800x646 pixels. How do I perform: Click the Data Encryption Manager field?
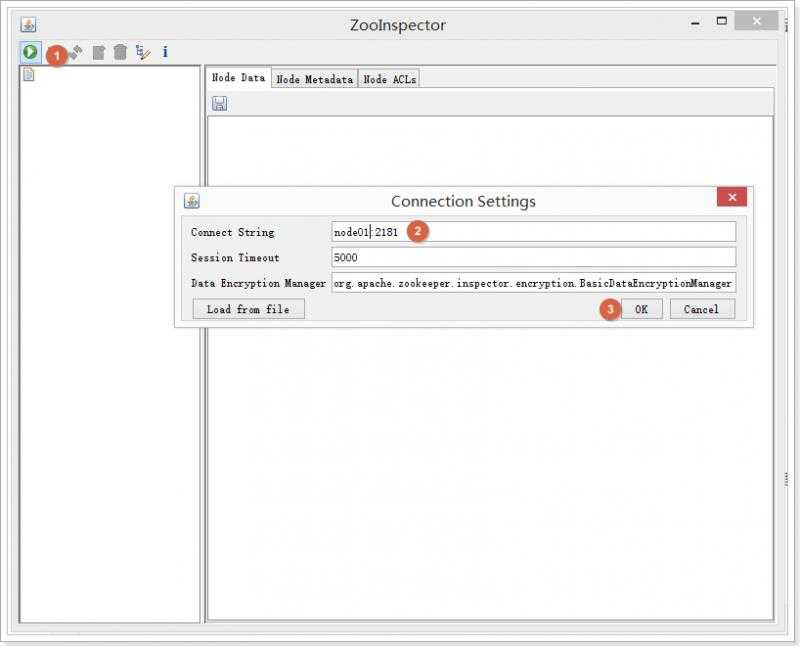pos(534,283)
